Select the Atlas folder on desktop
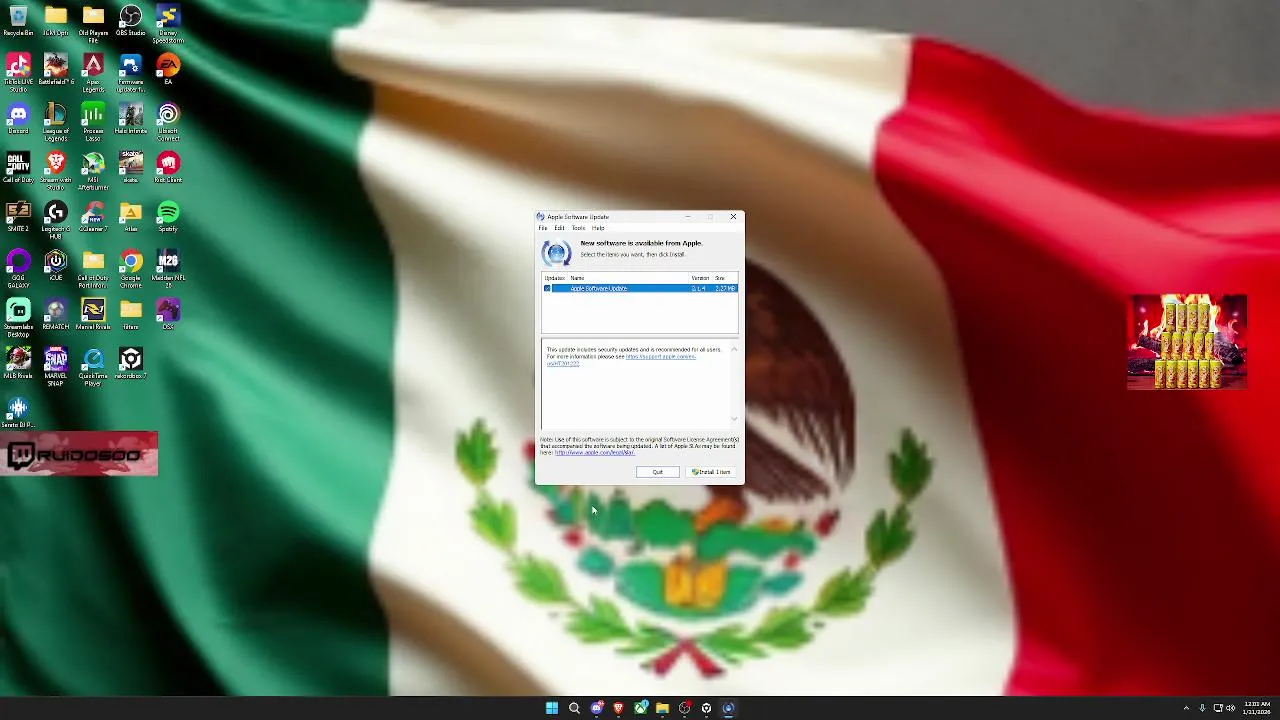The height and width of the screenshot is (720, 1280). 131,217
